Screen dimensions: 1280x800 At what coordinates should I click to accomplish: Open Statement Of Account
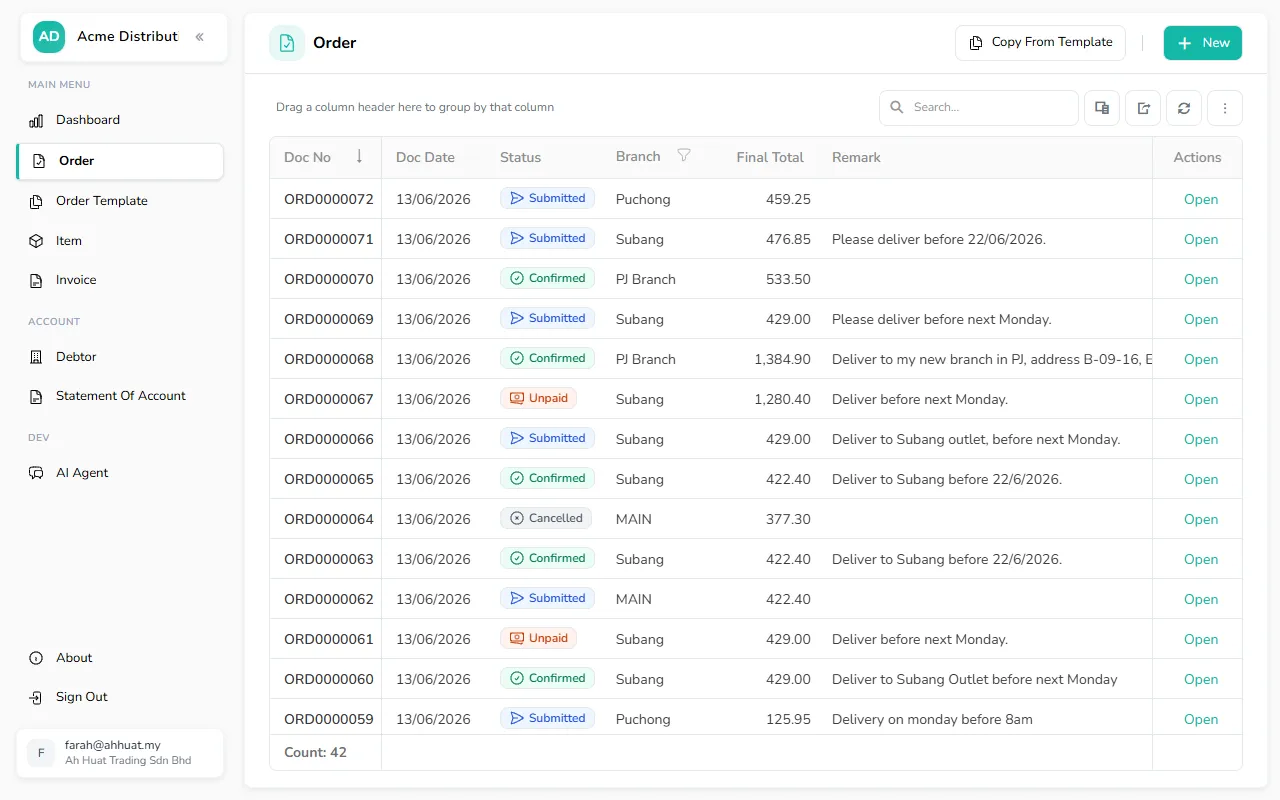tap(120, 396)
